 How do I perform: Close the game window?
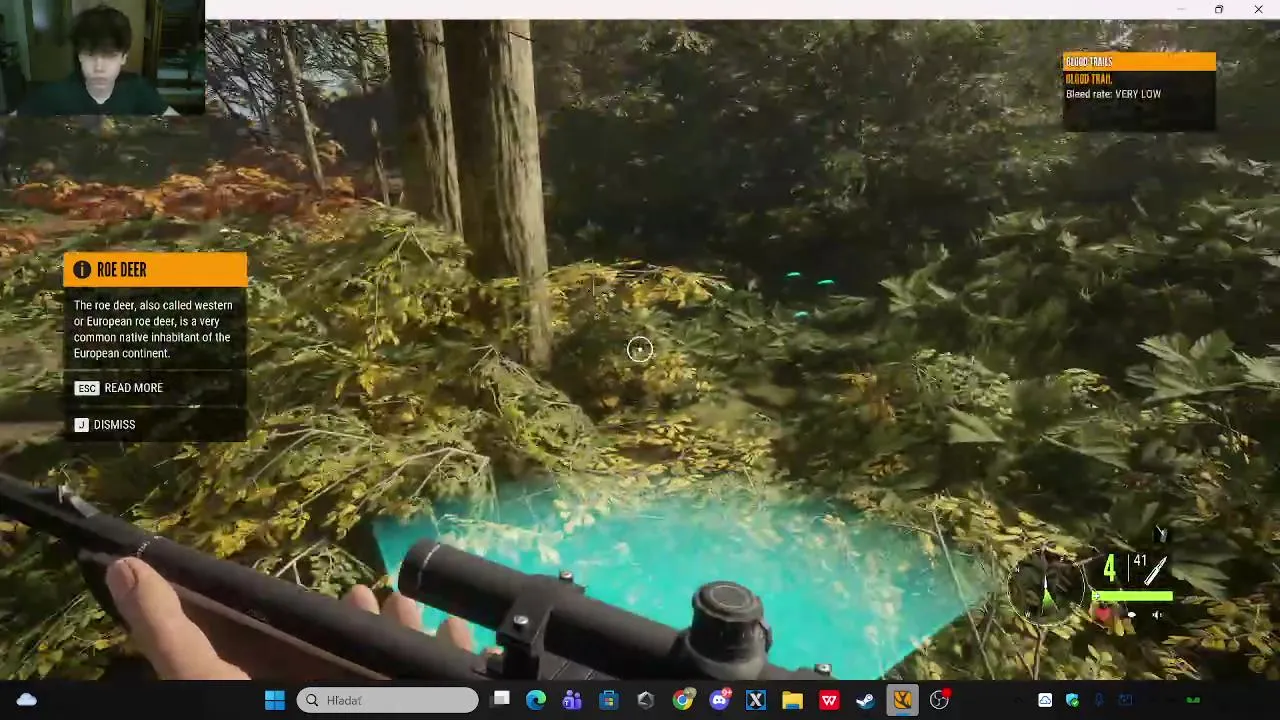[x=1258, y=9]
